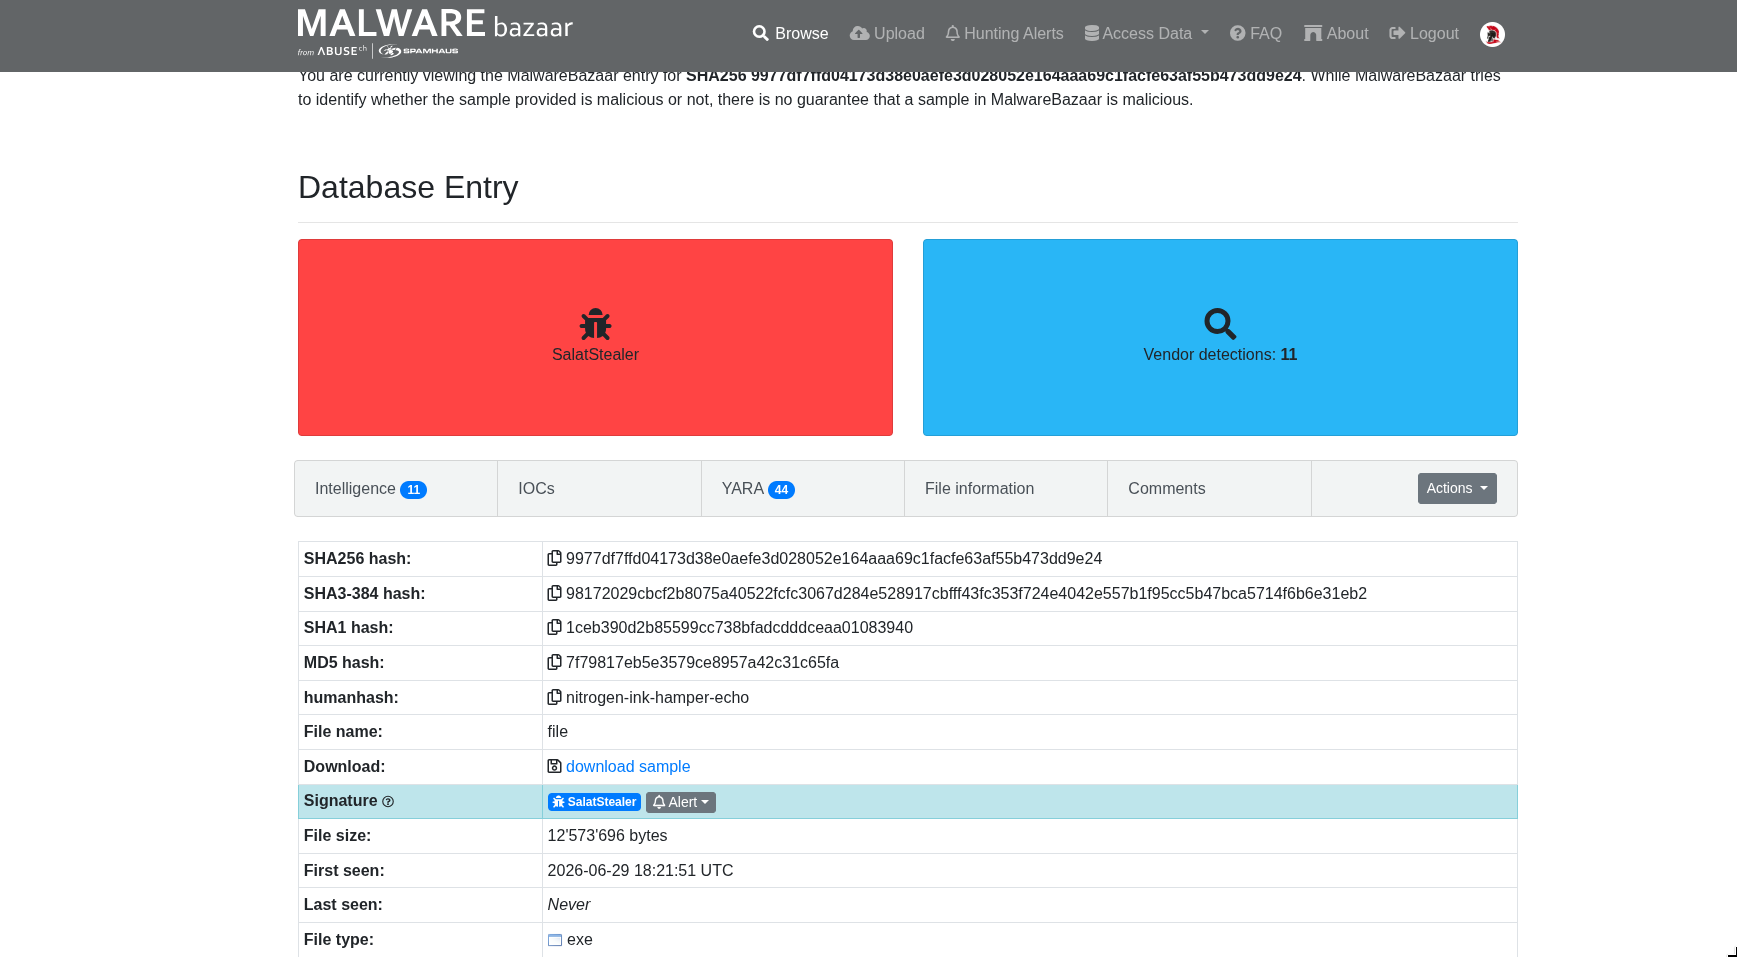
Task: Open the Actions dropdown
Action: [x=1457, y=488]
